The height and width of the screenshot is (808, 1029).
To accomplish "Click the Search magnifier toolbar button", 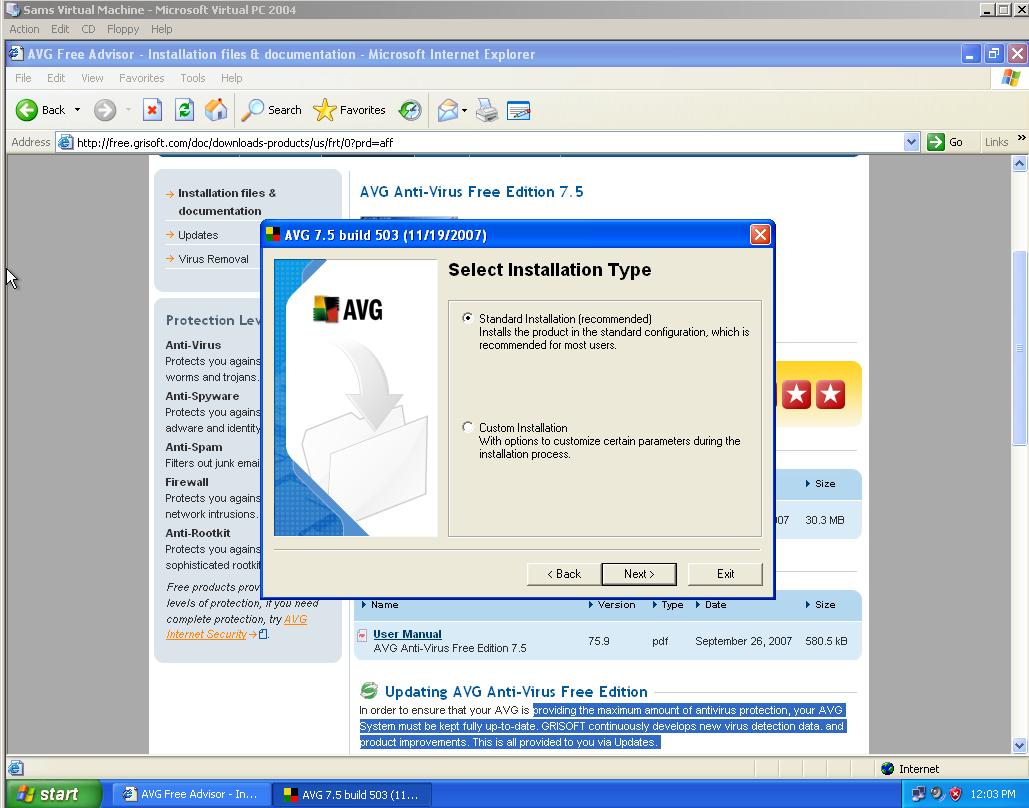I will point(271,110).
